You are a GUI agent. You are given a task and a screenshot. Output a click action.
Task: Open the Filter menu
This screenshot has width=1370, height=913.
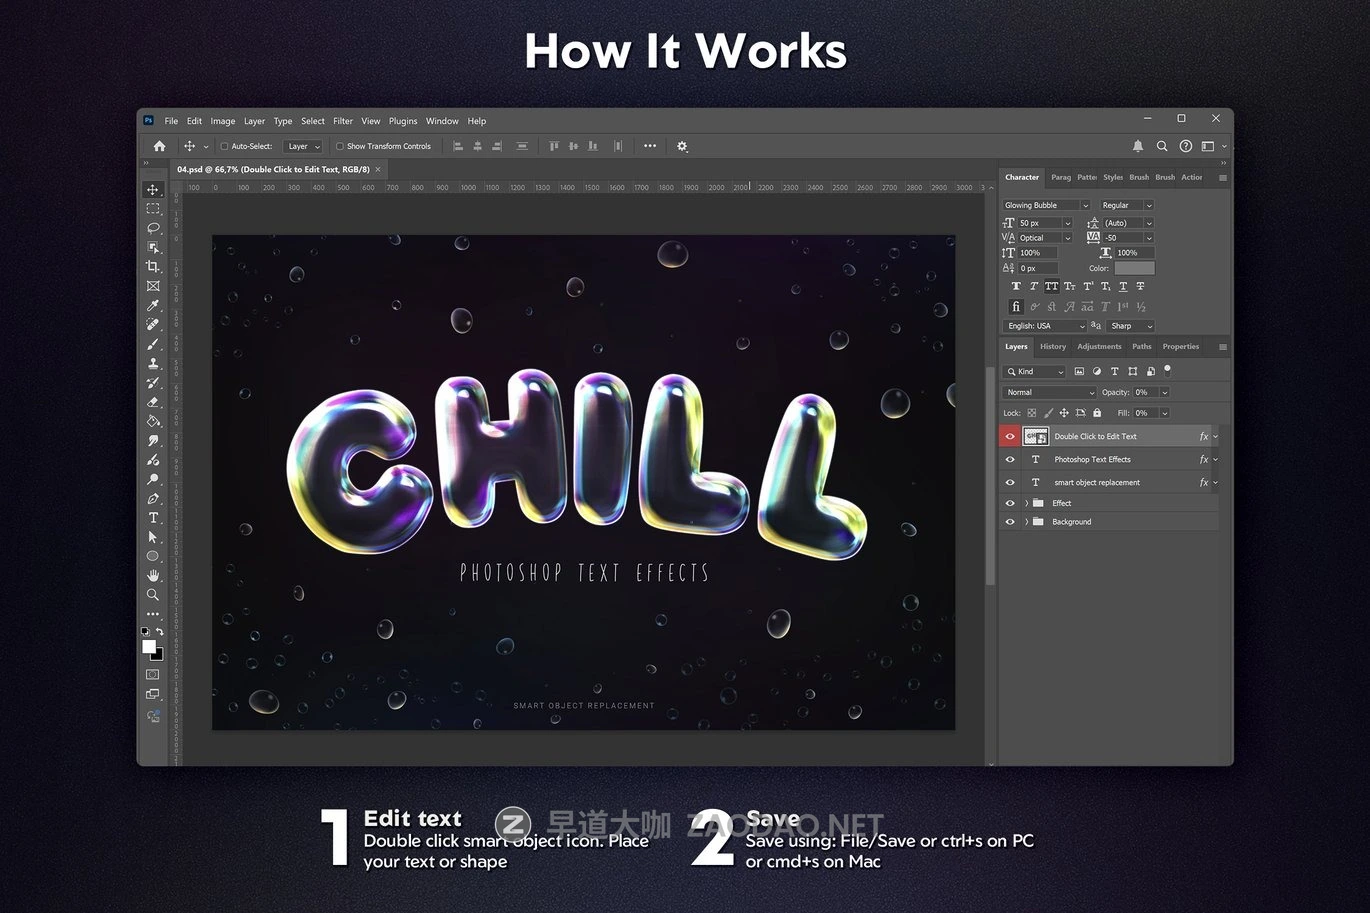click(343, 121)
